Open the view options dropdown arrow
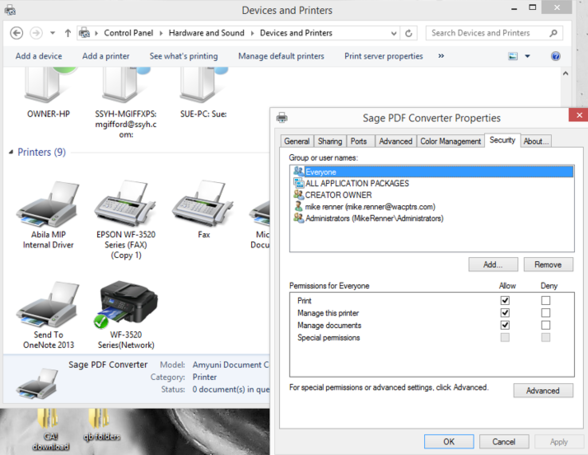Image resolution: width=588 pixels, height=455 pixels. pyautogui.click(x=527, y=56)
